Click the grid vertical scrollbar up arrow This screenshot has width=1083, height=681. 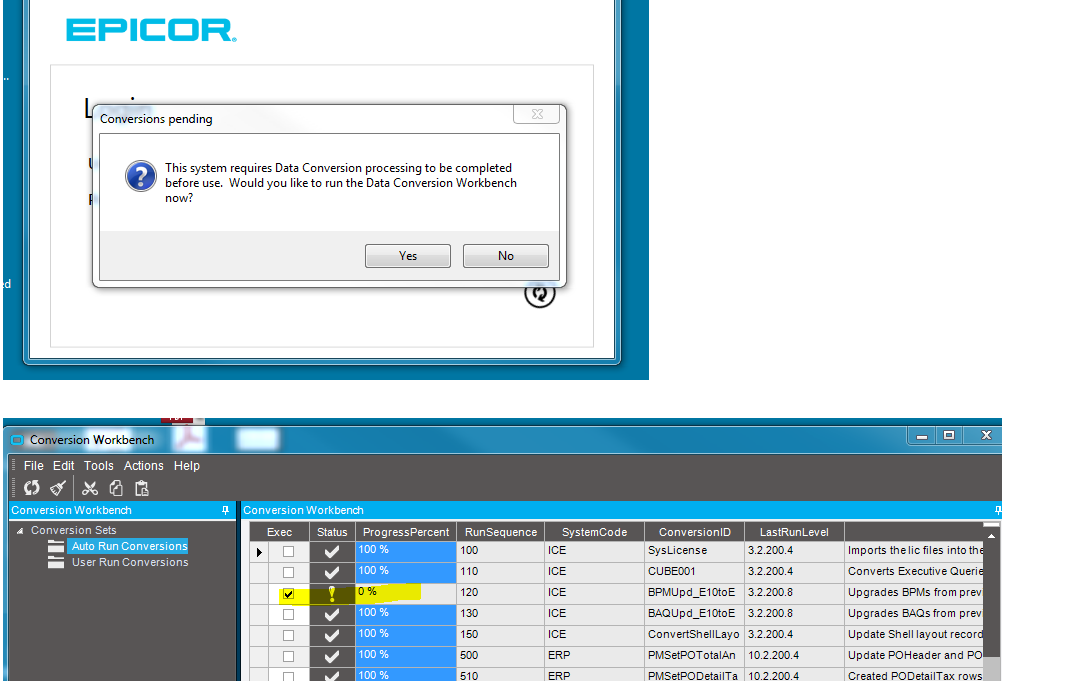coord(991,536)
